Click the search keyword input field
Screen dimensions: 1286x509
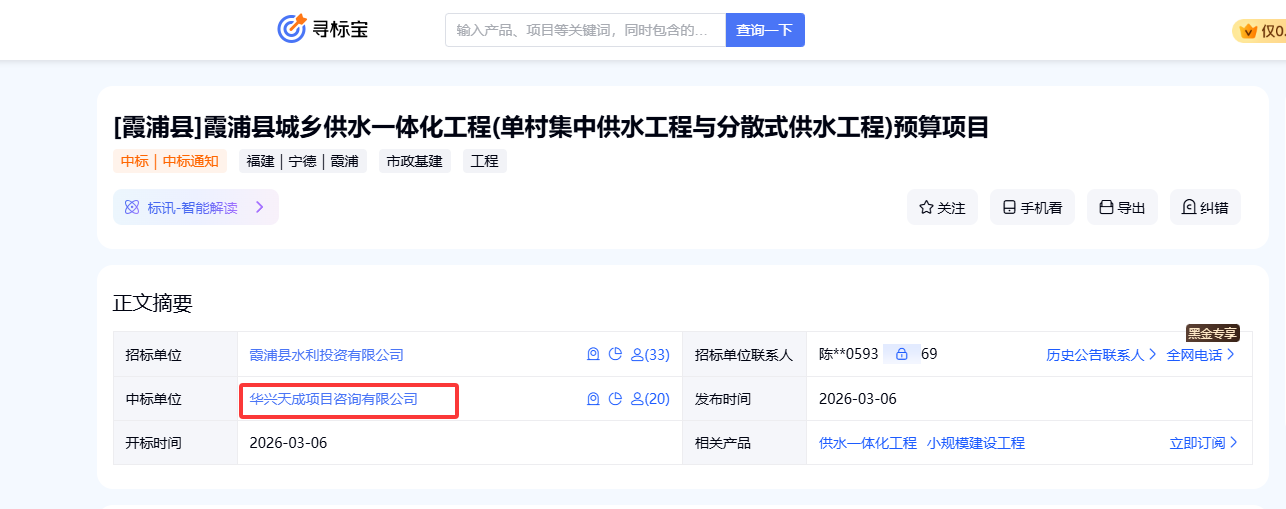(585, 30)
